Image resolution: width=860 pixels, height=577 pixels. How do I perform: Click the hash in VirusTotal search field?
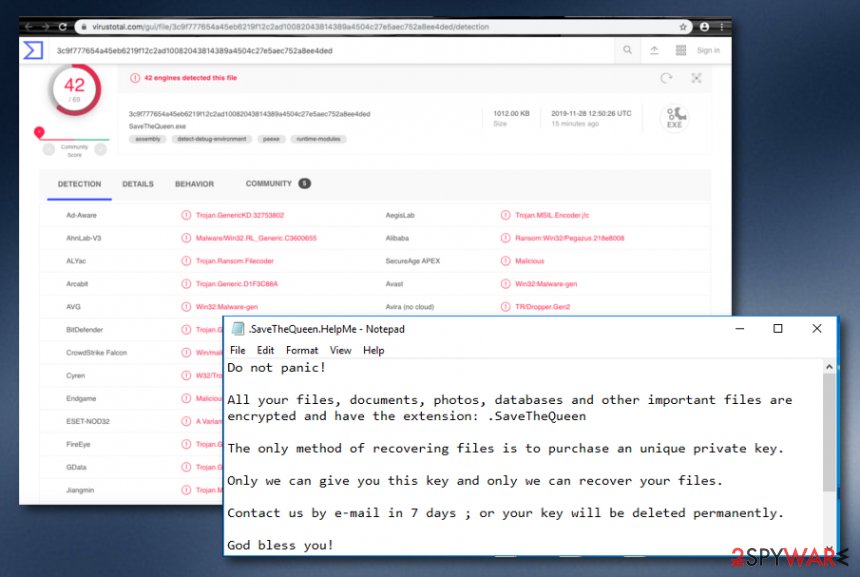click(195, 50)
